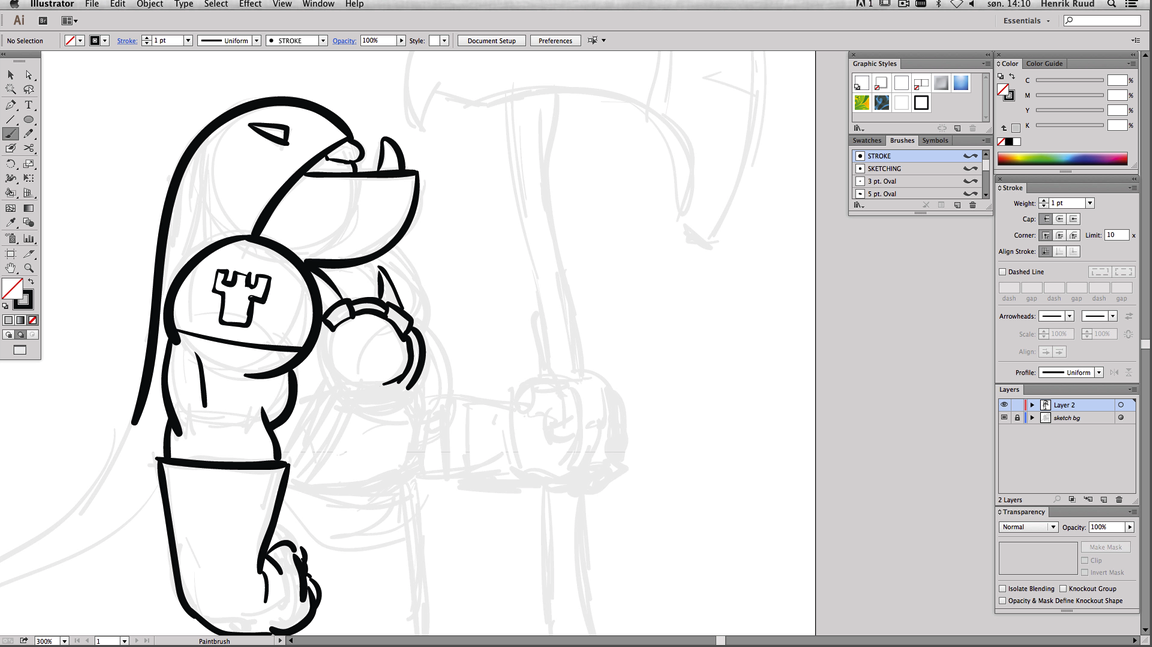Choose the Artboard tool
Image resolution: width=1152 pixels, height=647 pixels.
tap(10, 253)
